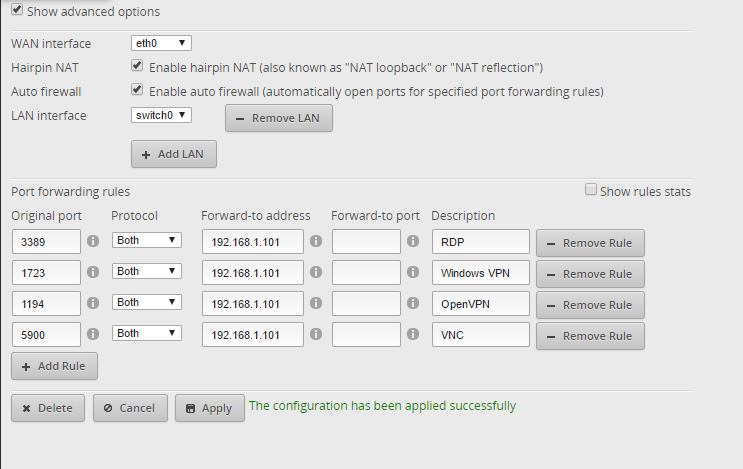Image resolution: width=743 pixels, height=469 pixels.
Task: Click info icon next to OpenVPN protocol dropdown
Action: 193,303
